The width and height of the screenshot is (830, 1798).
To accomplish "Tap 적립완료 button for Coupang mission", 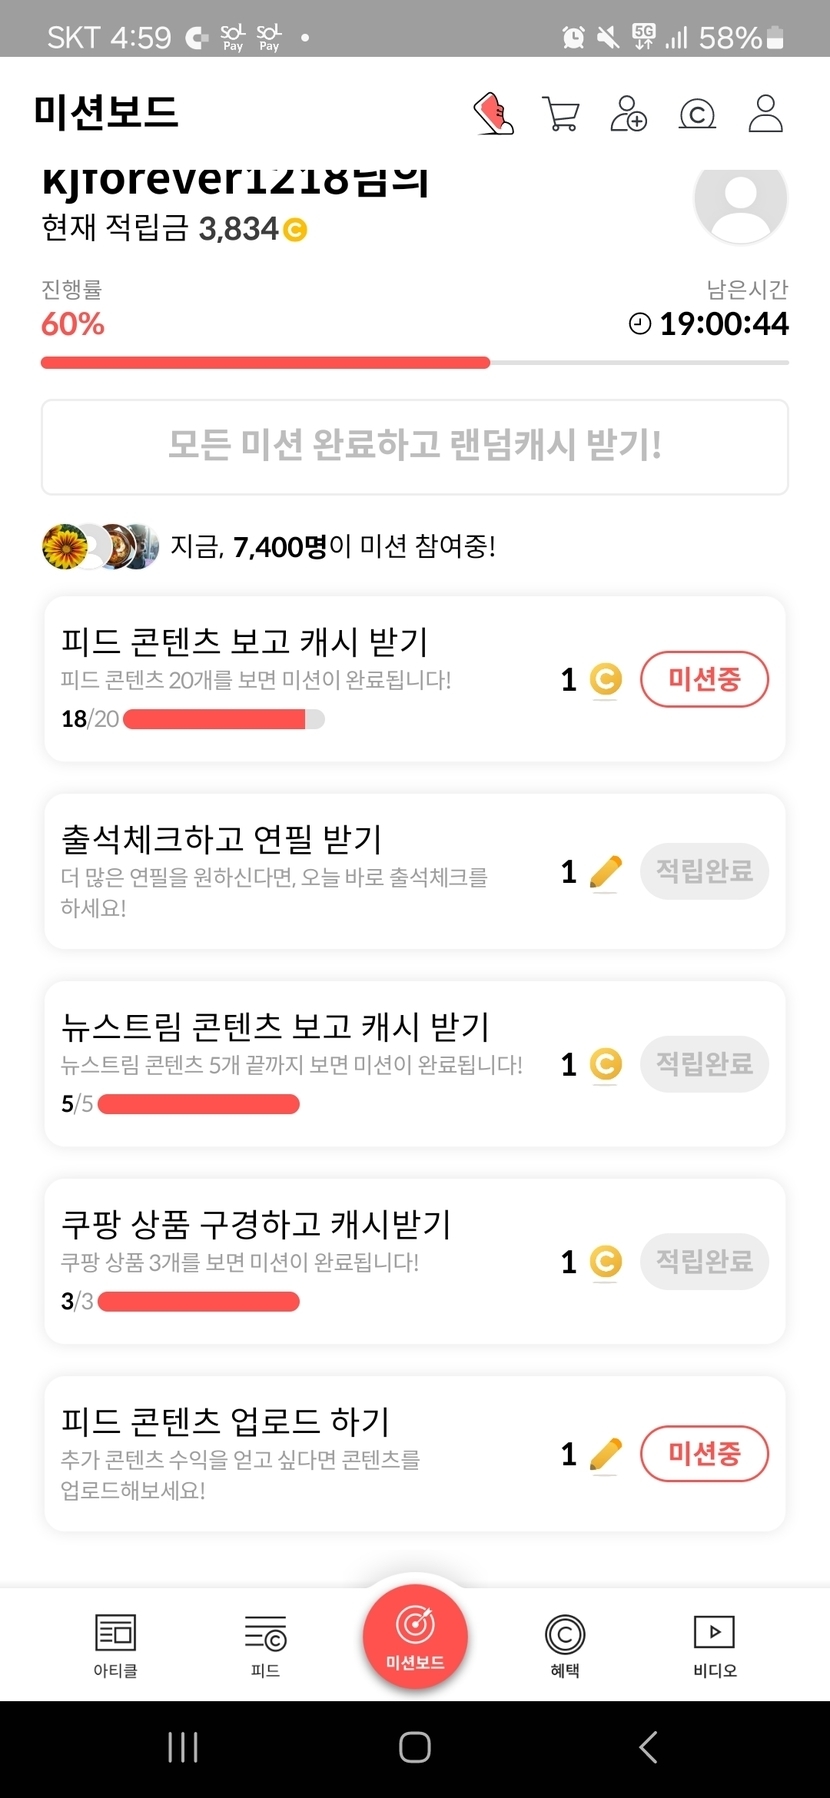I will click(704, 1261).
